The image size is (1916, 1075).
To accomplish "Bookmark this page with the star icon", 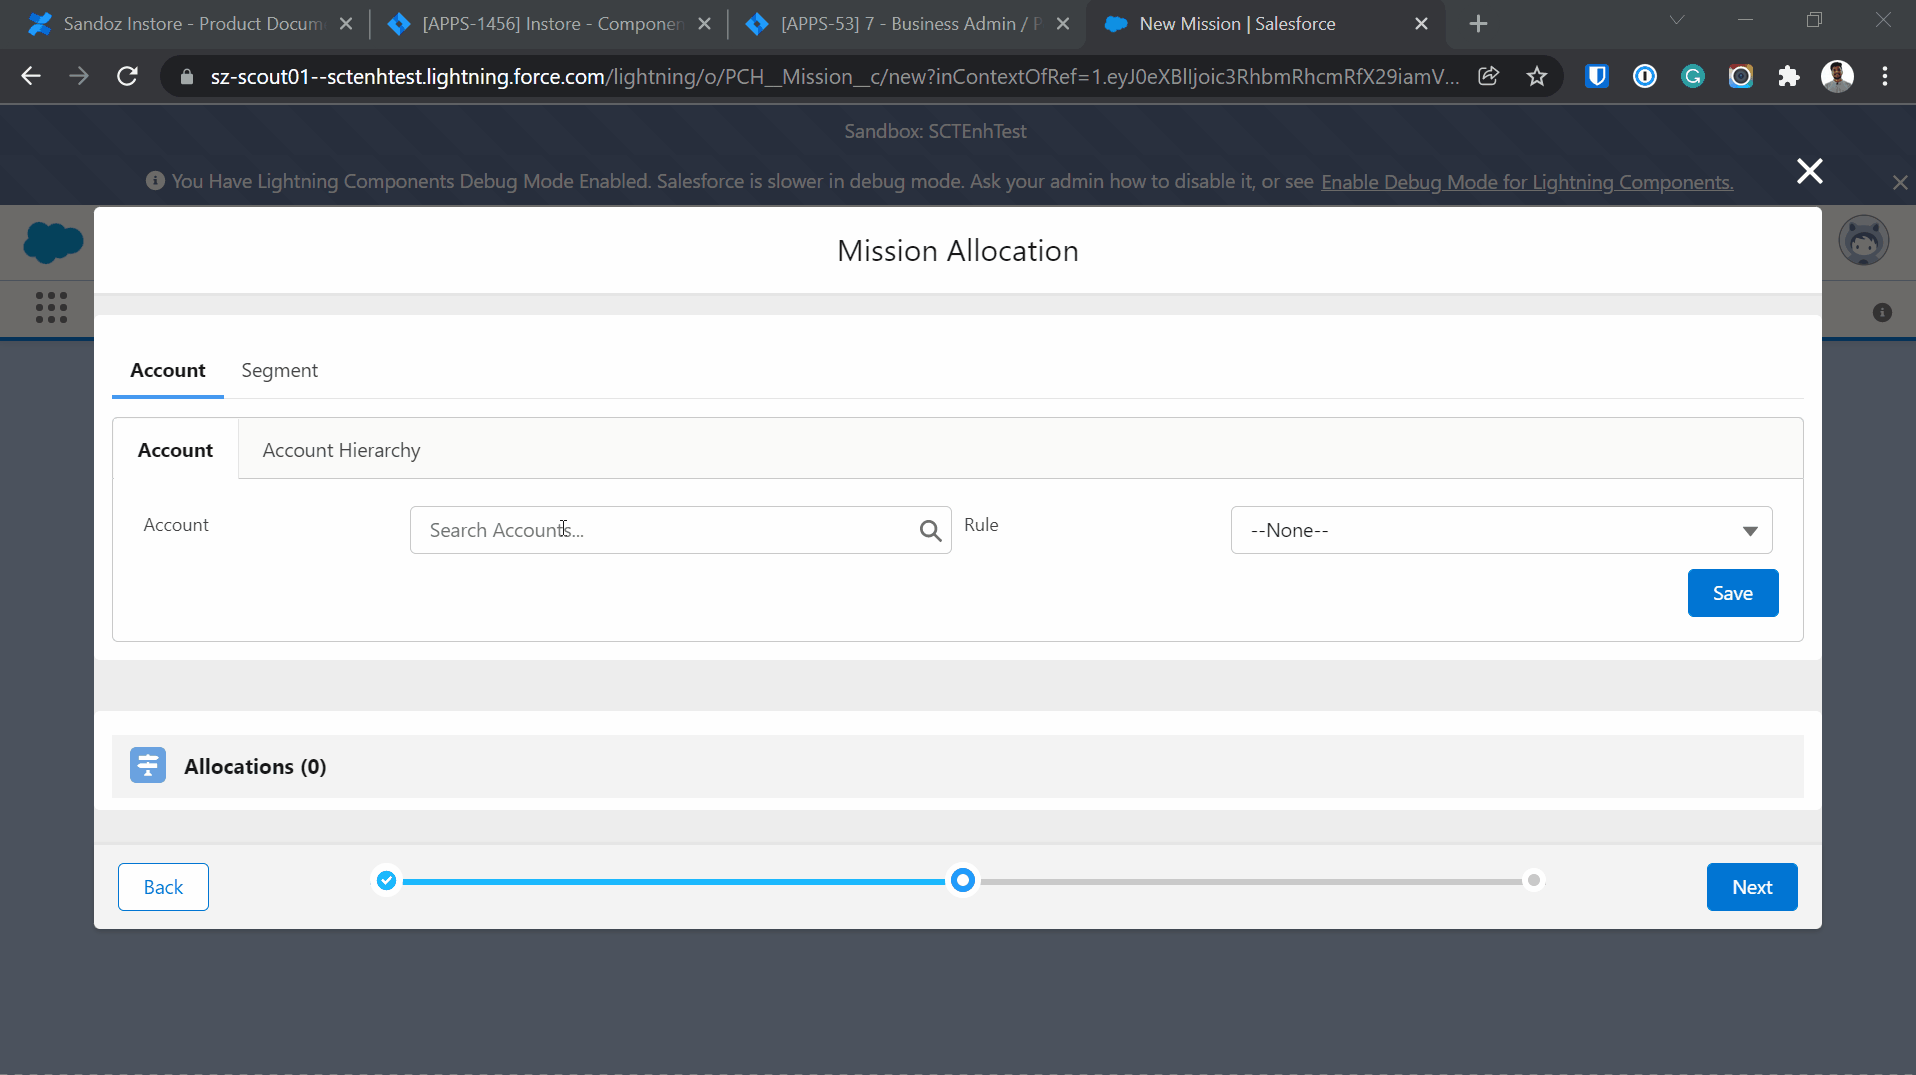I will click(x=1537, y=76).
